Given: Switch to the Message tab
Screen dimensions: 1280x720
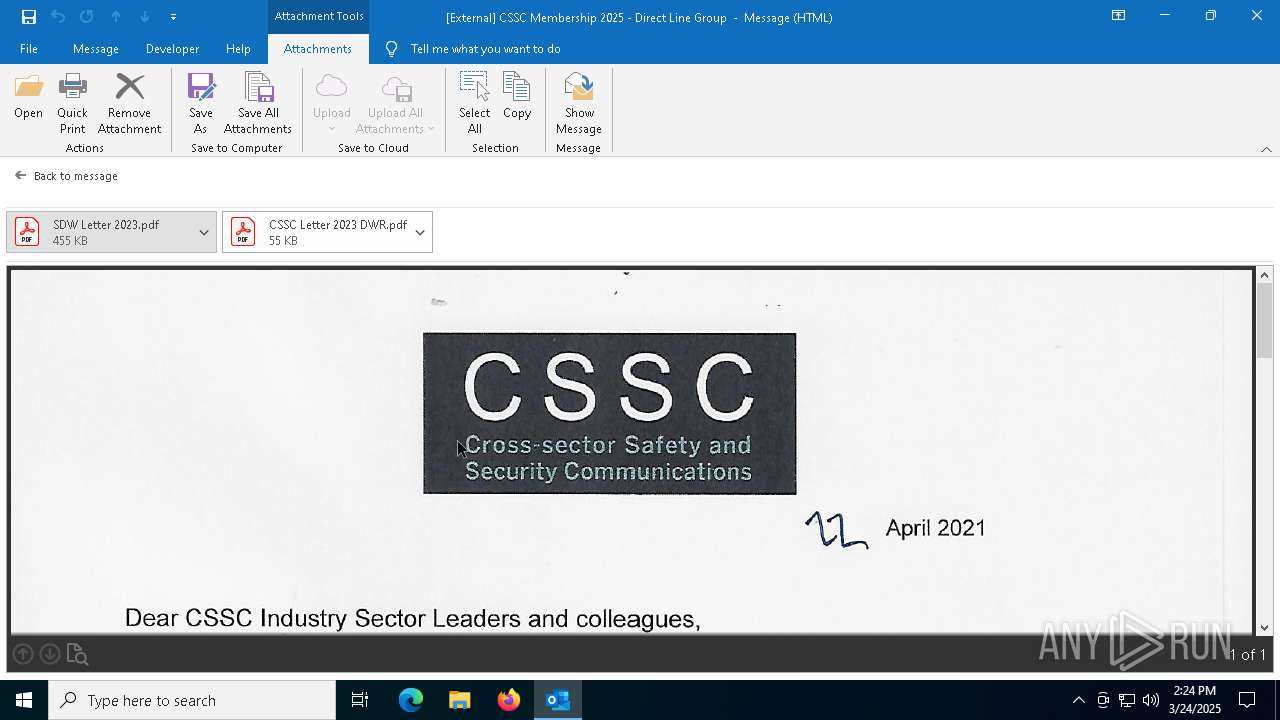Looking at the screenshot, I should tap(96, 49).
